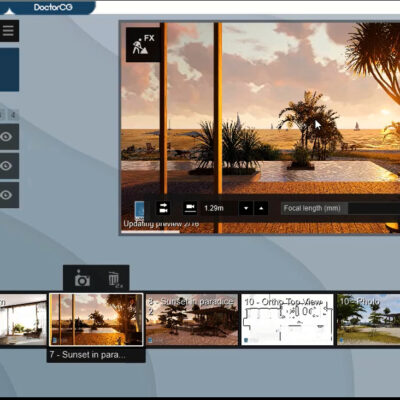Click the 'Updating preview' progress text
The image size is (400, 400).
(x=161, y=224)
